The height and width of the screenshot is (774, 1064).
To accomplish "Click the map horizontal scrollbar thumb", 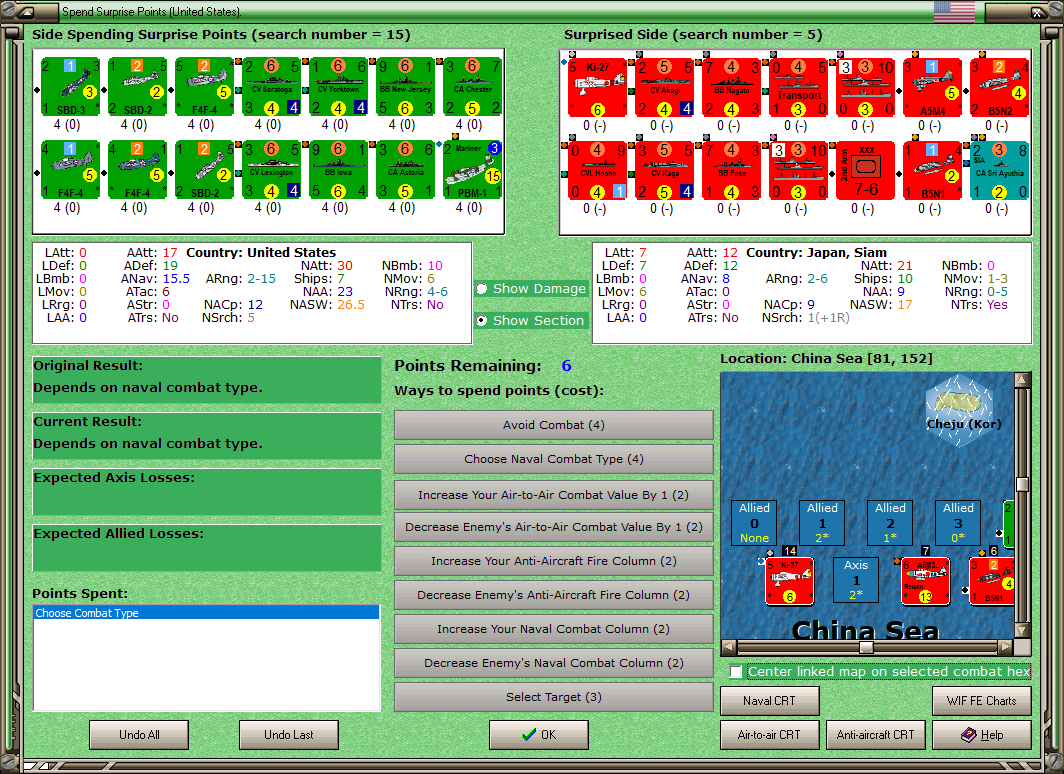I will pyautogui.click(x=866, y=647).
